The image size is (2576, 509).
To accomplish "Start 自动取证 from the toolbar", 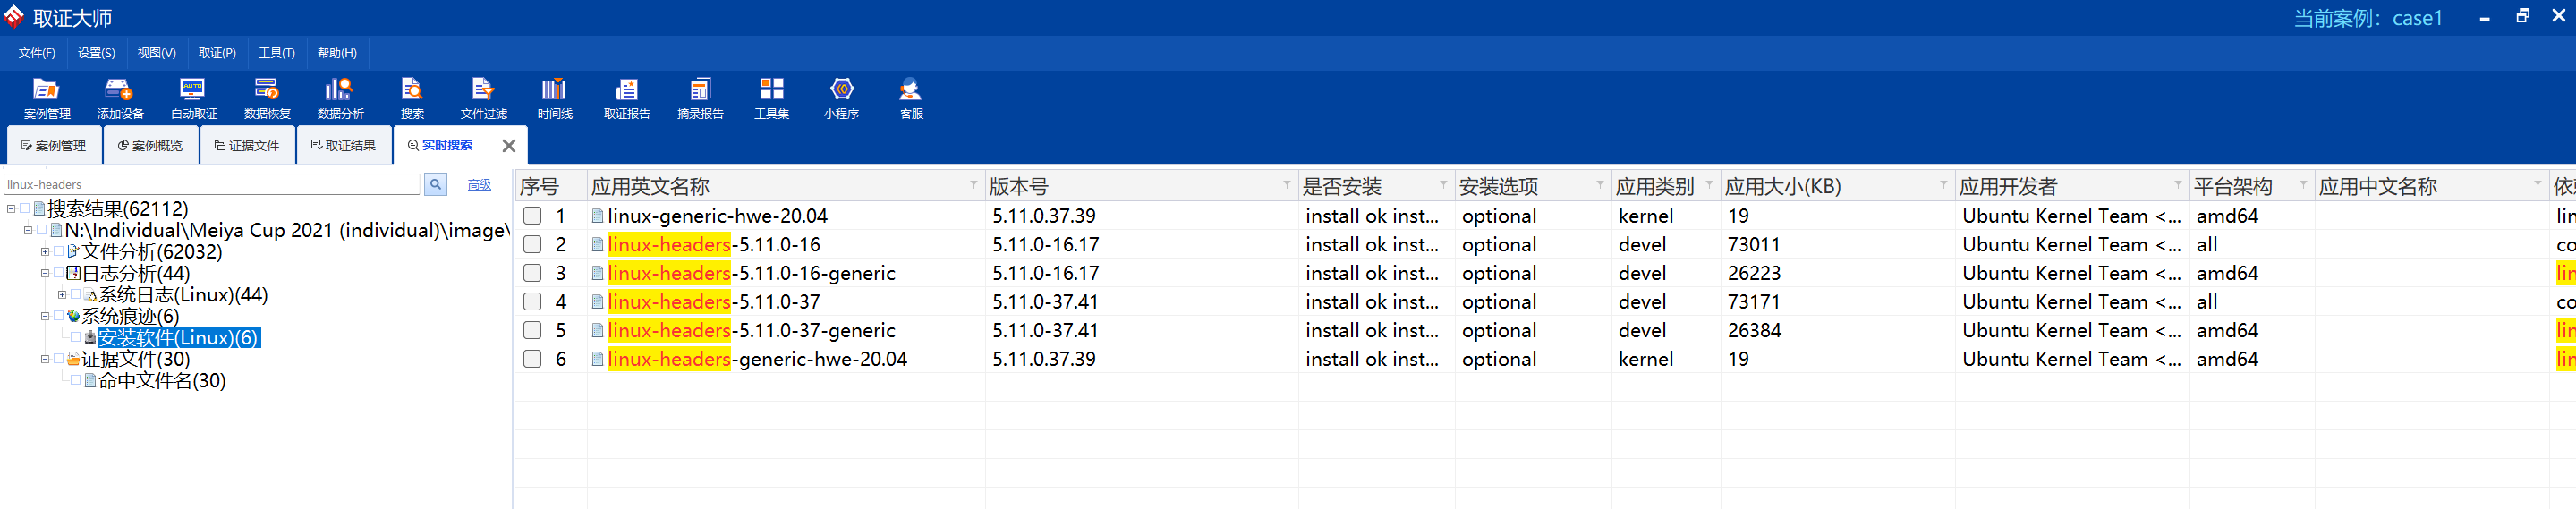I will click(x=193, y=98).
